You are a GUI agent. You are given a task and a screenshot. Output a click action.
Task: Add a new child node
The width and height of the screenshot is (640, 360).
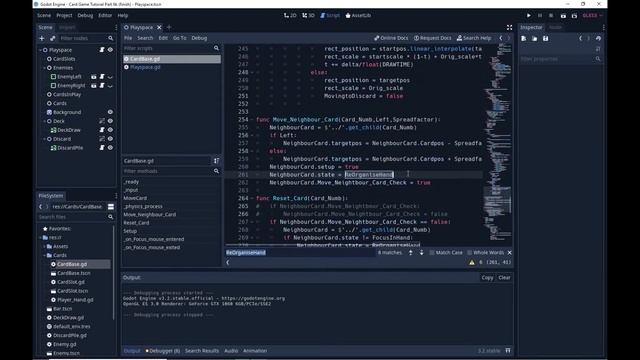click(x=42, y=38)
